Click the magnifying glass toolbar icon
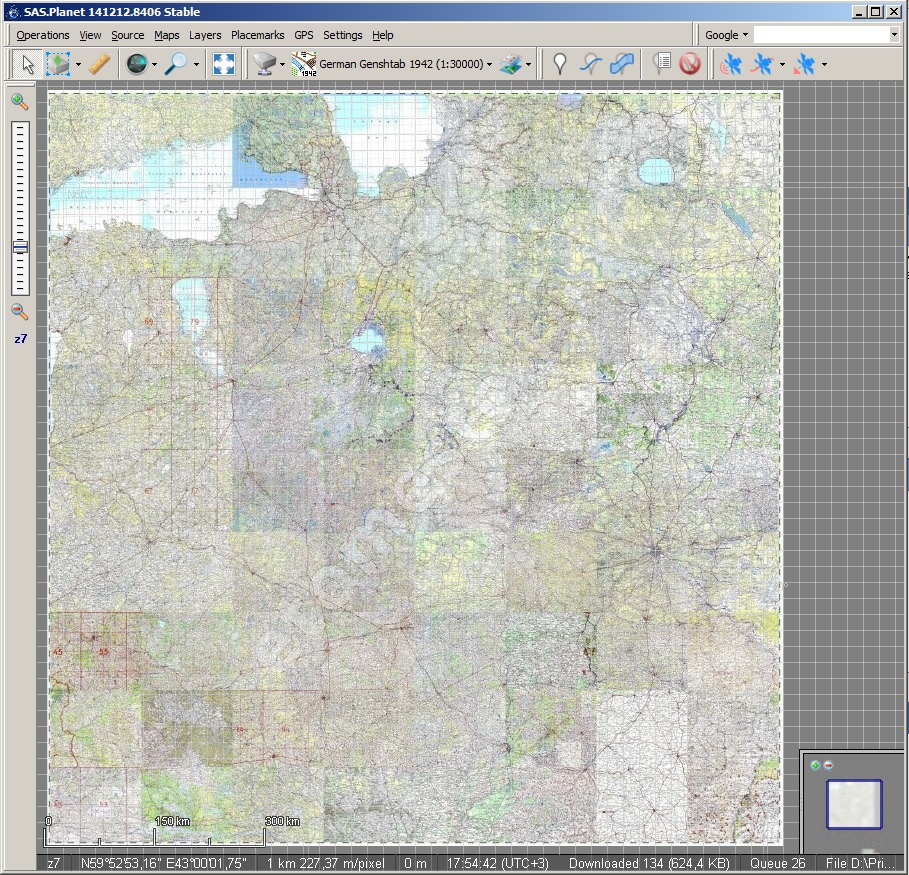 176,64
